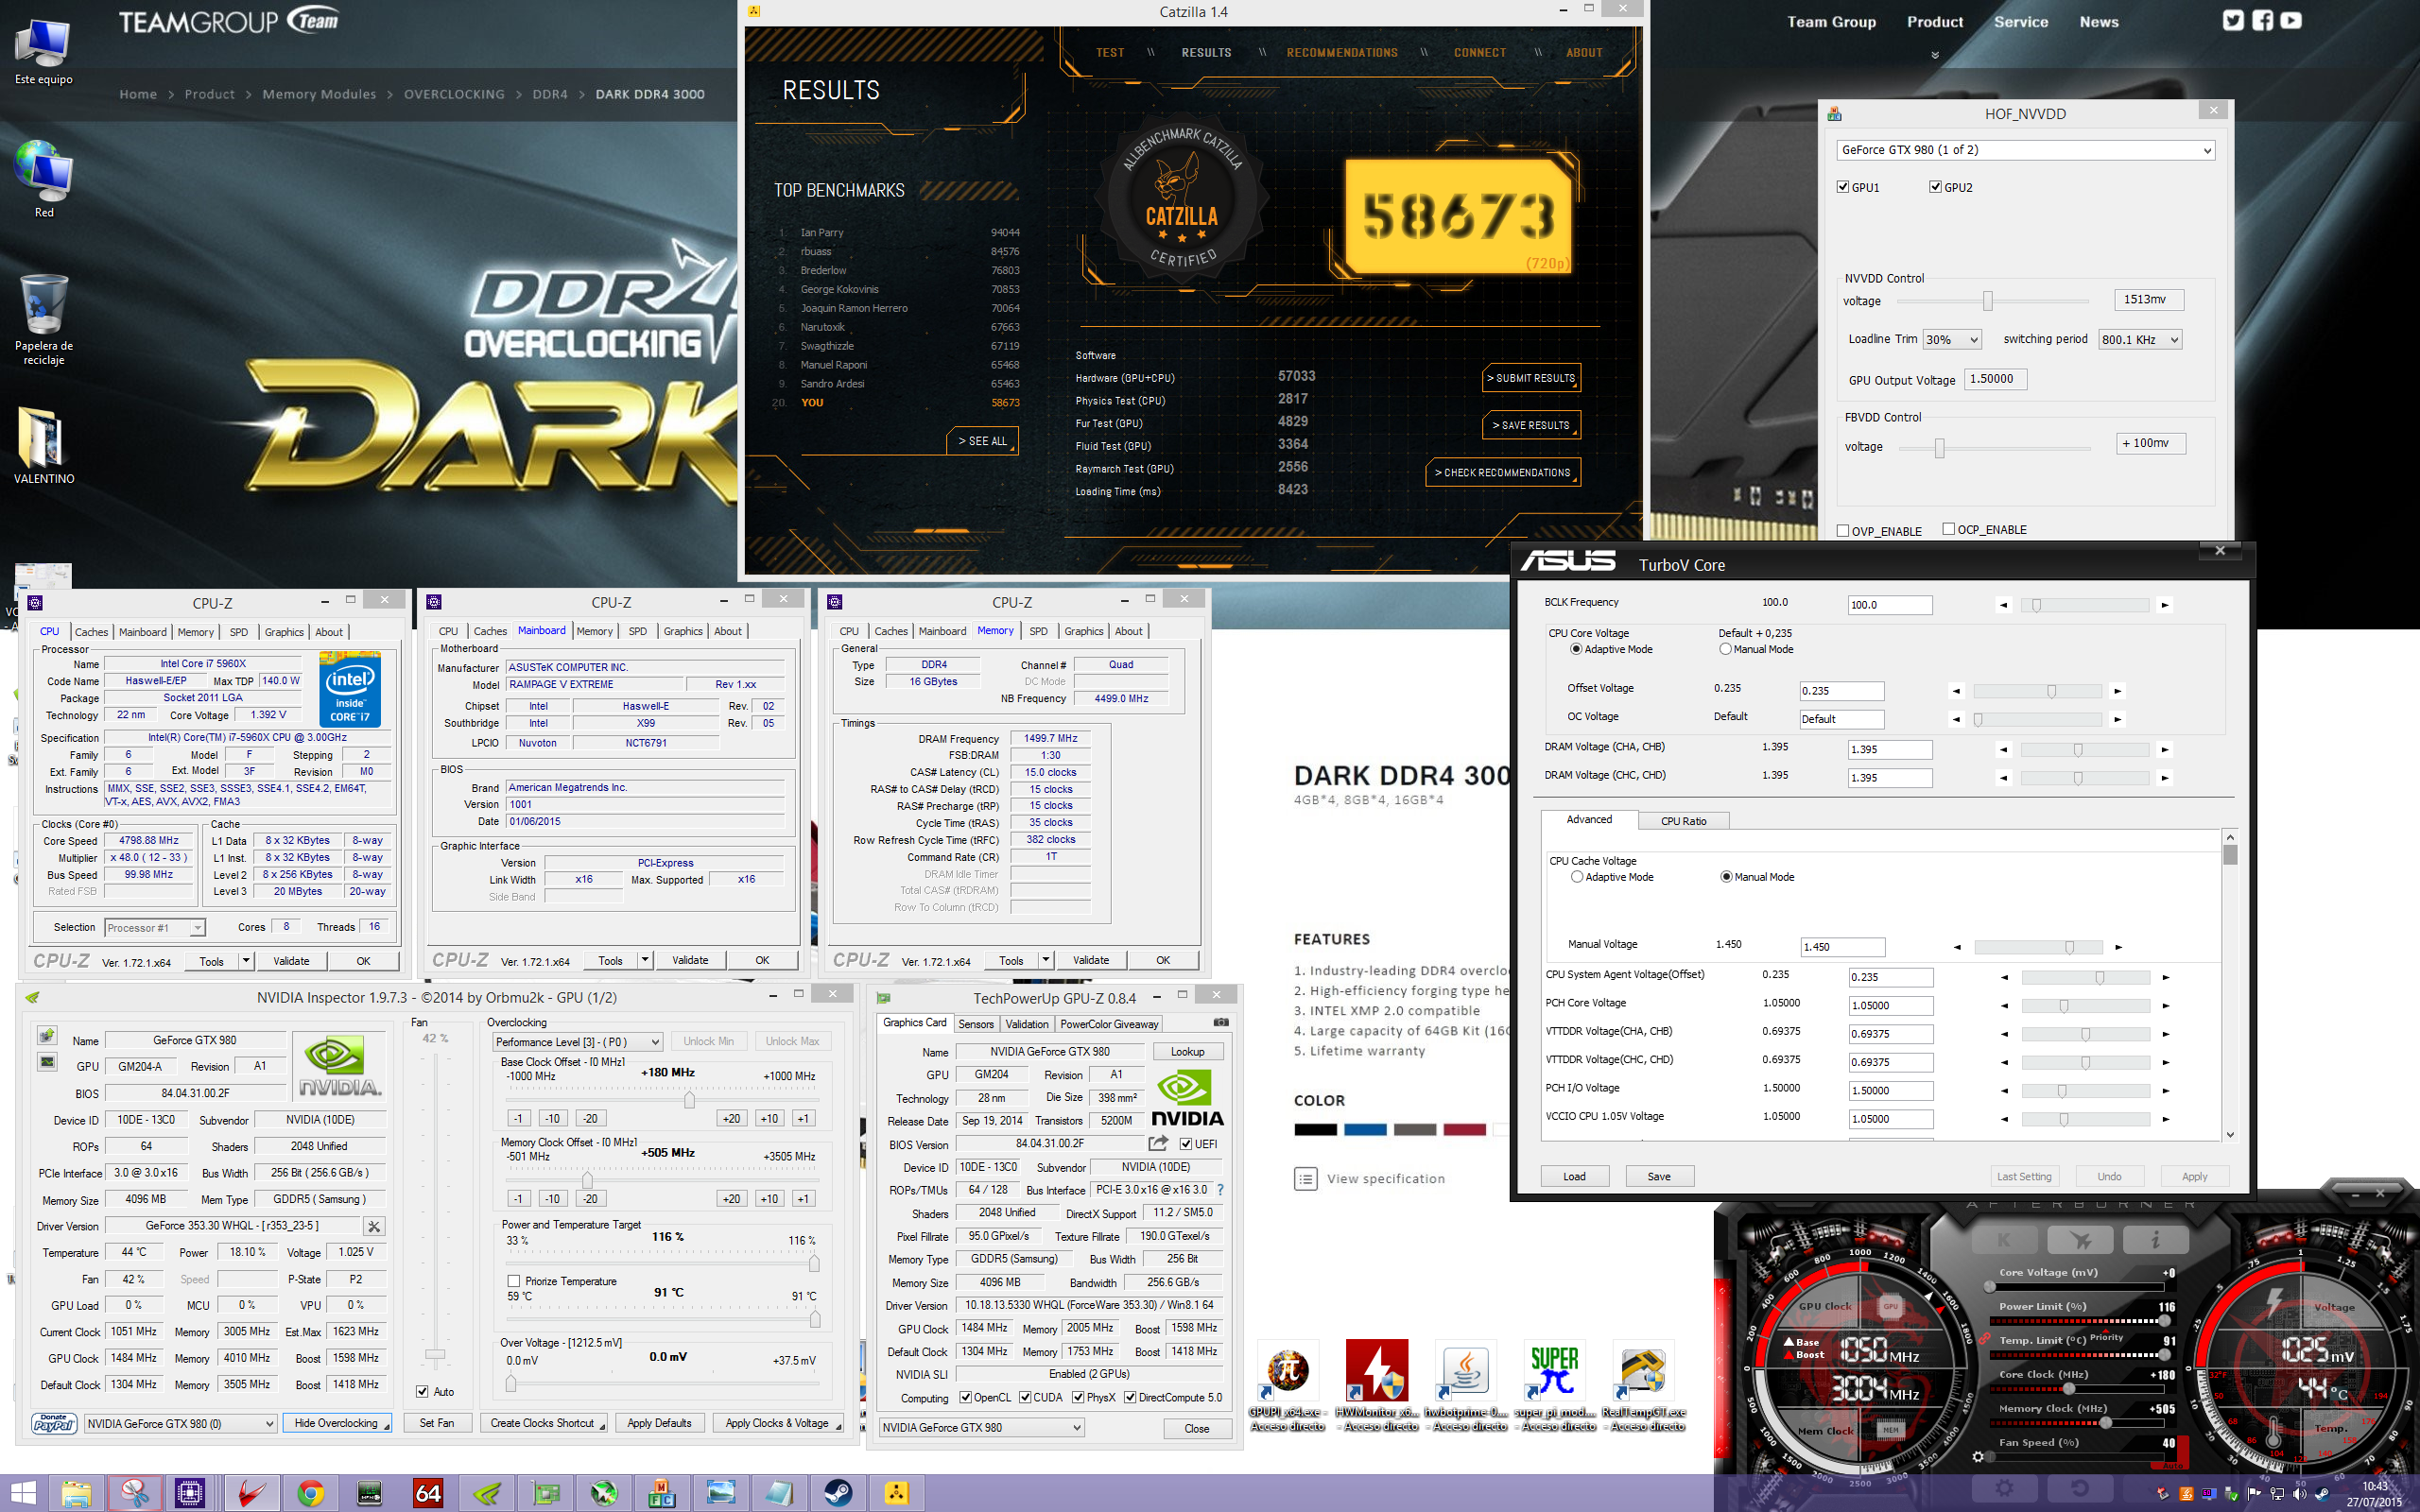Open the Loadline Trim 30% dropdown

[x=1952, y=340]
